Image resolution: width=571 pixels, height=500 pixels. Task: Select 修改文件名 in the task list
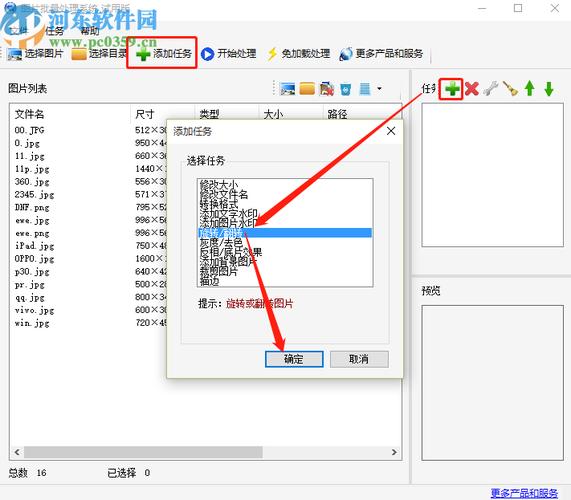(x=285, y=194)
